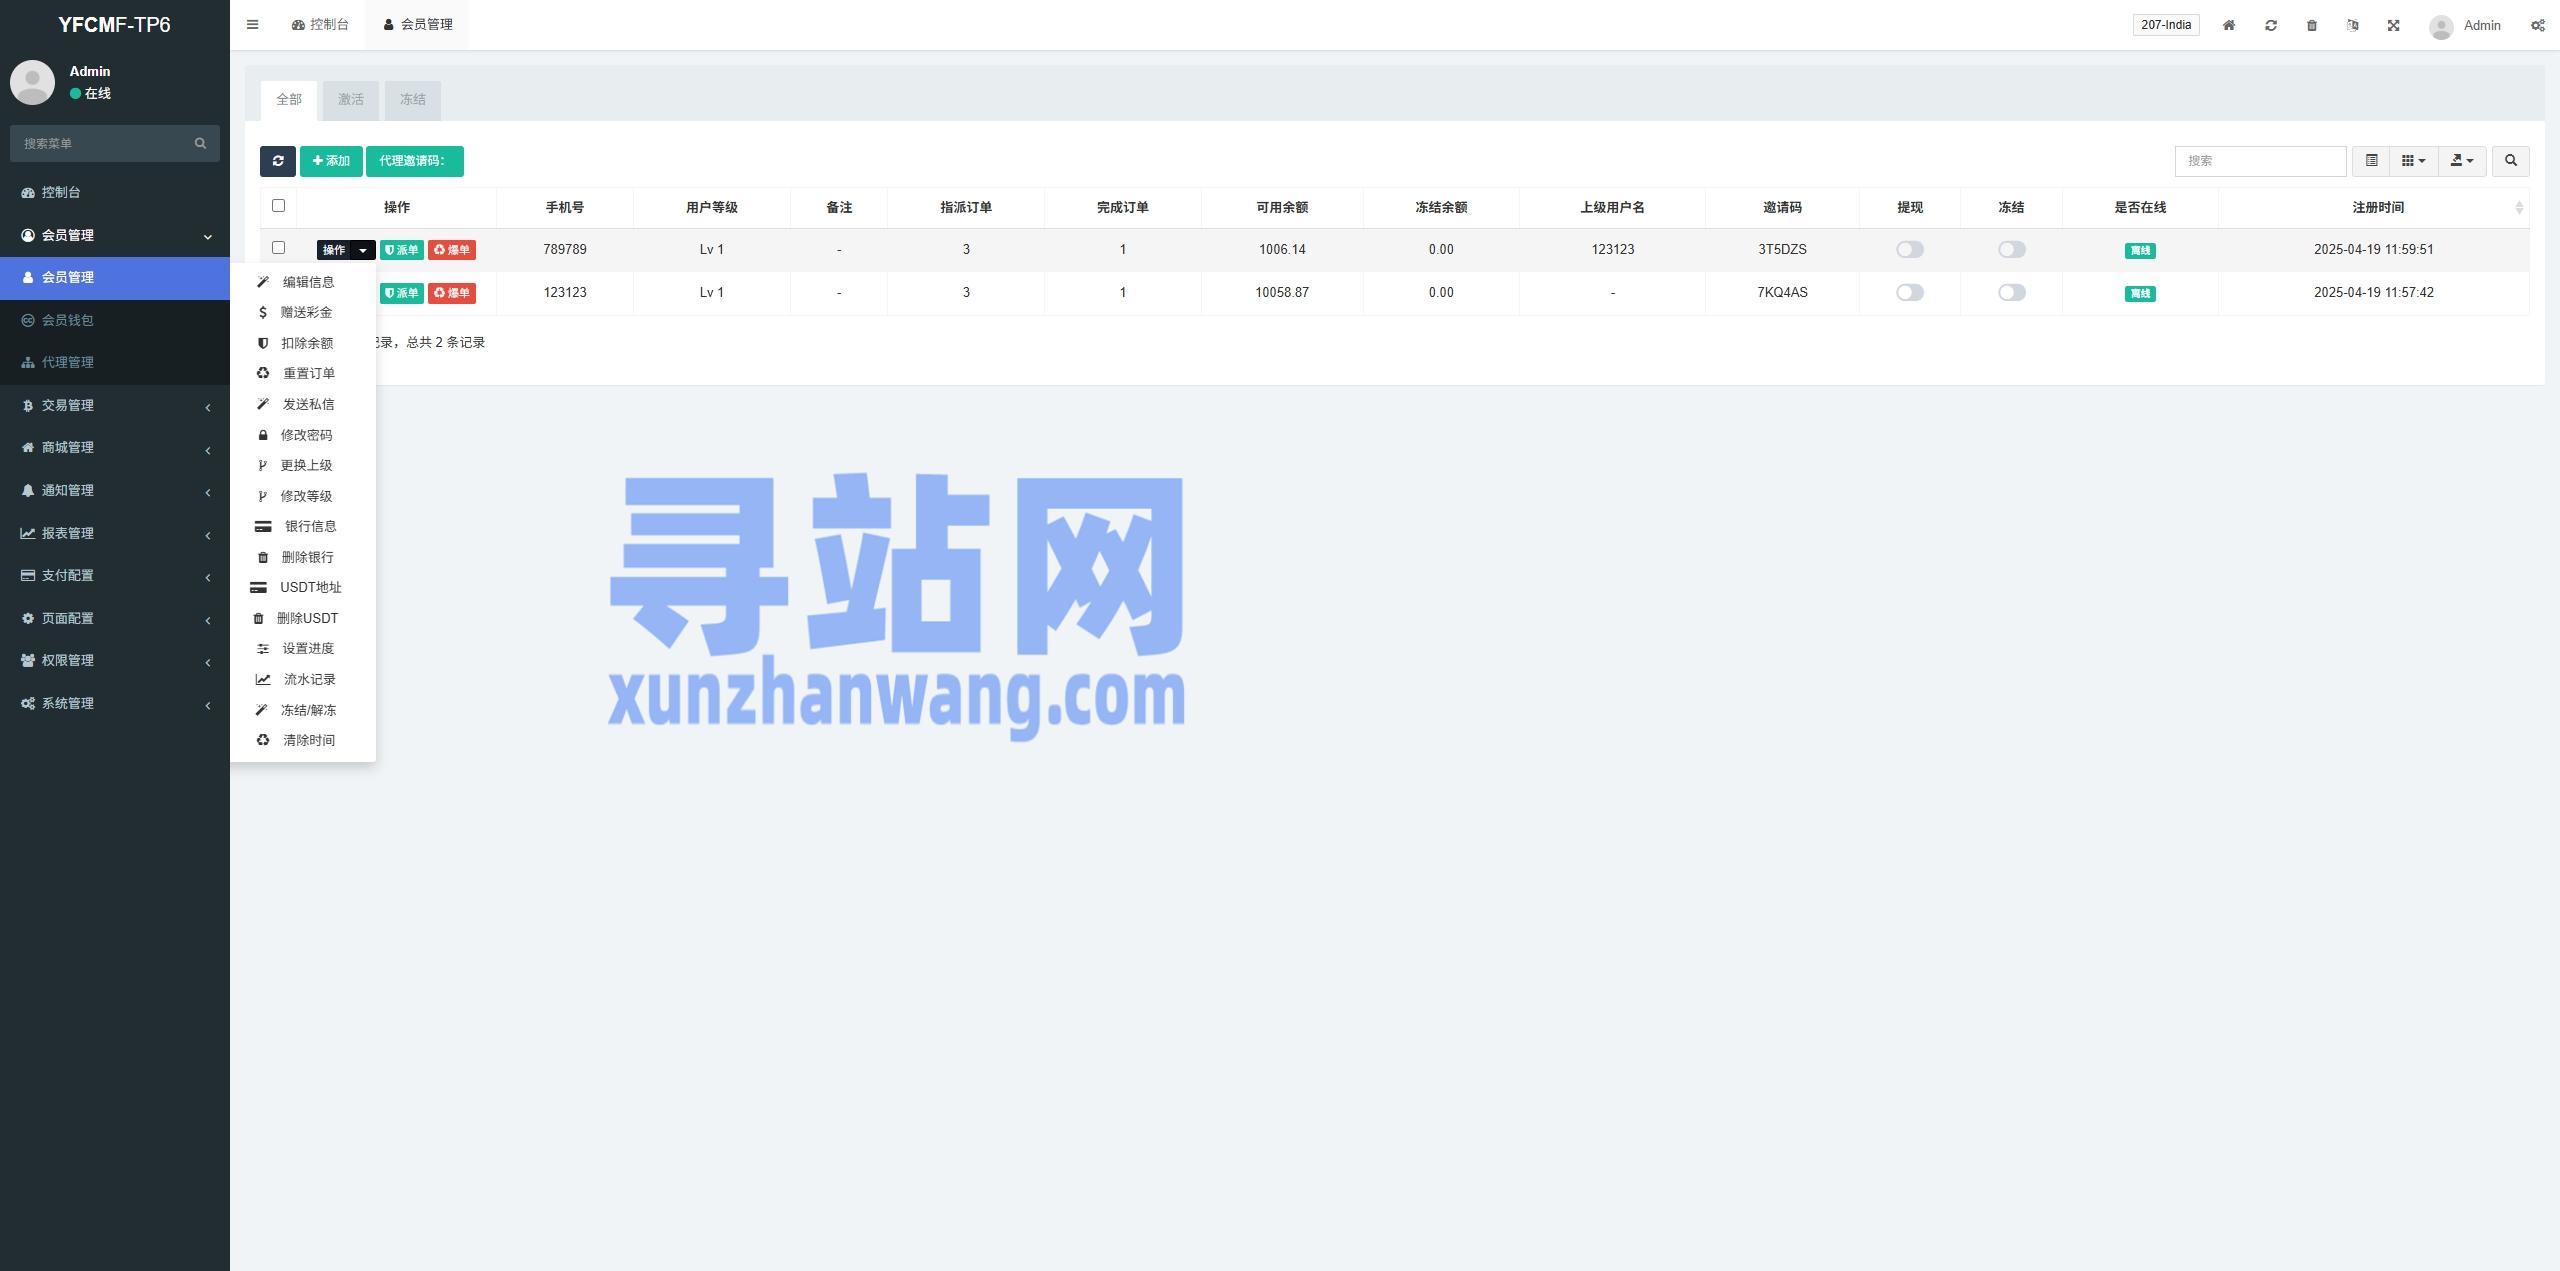This screenshot has width=2560, height=1271.
Task: Select 设置进度 from the action menu
Action: click(303, 648)
